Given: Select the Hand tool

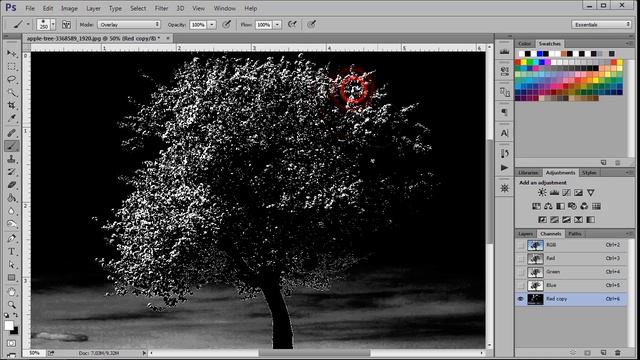Looking at the screenshot, I should tap(11, 291).
